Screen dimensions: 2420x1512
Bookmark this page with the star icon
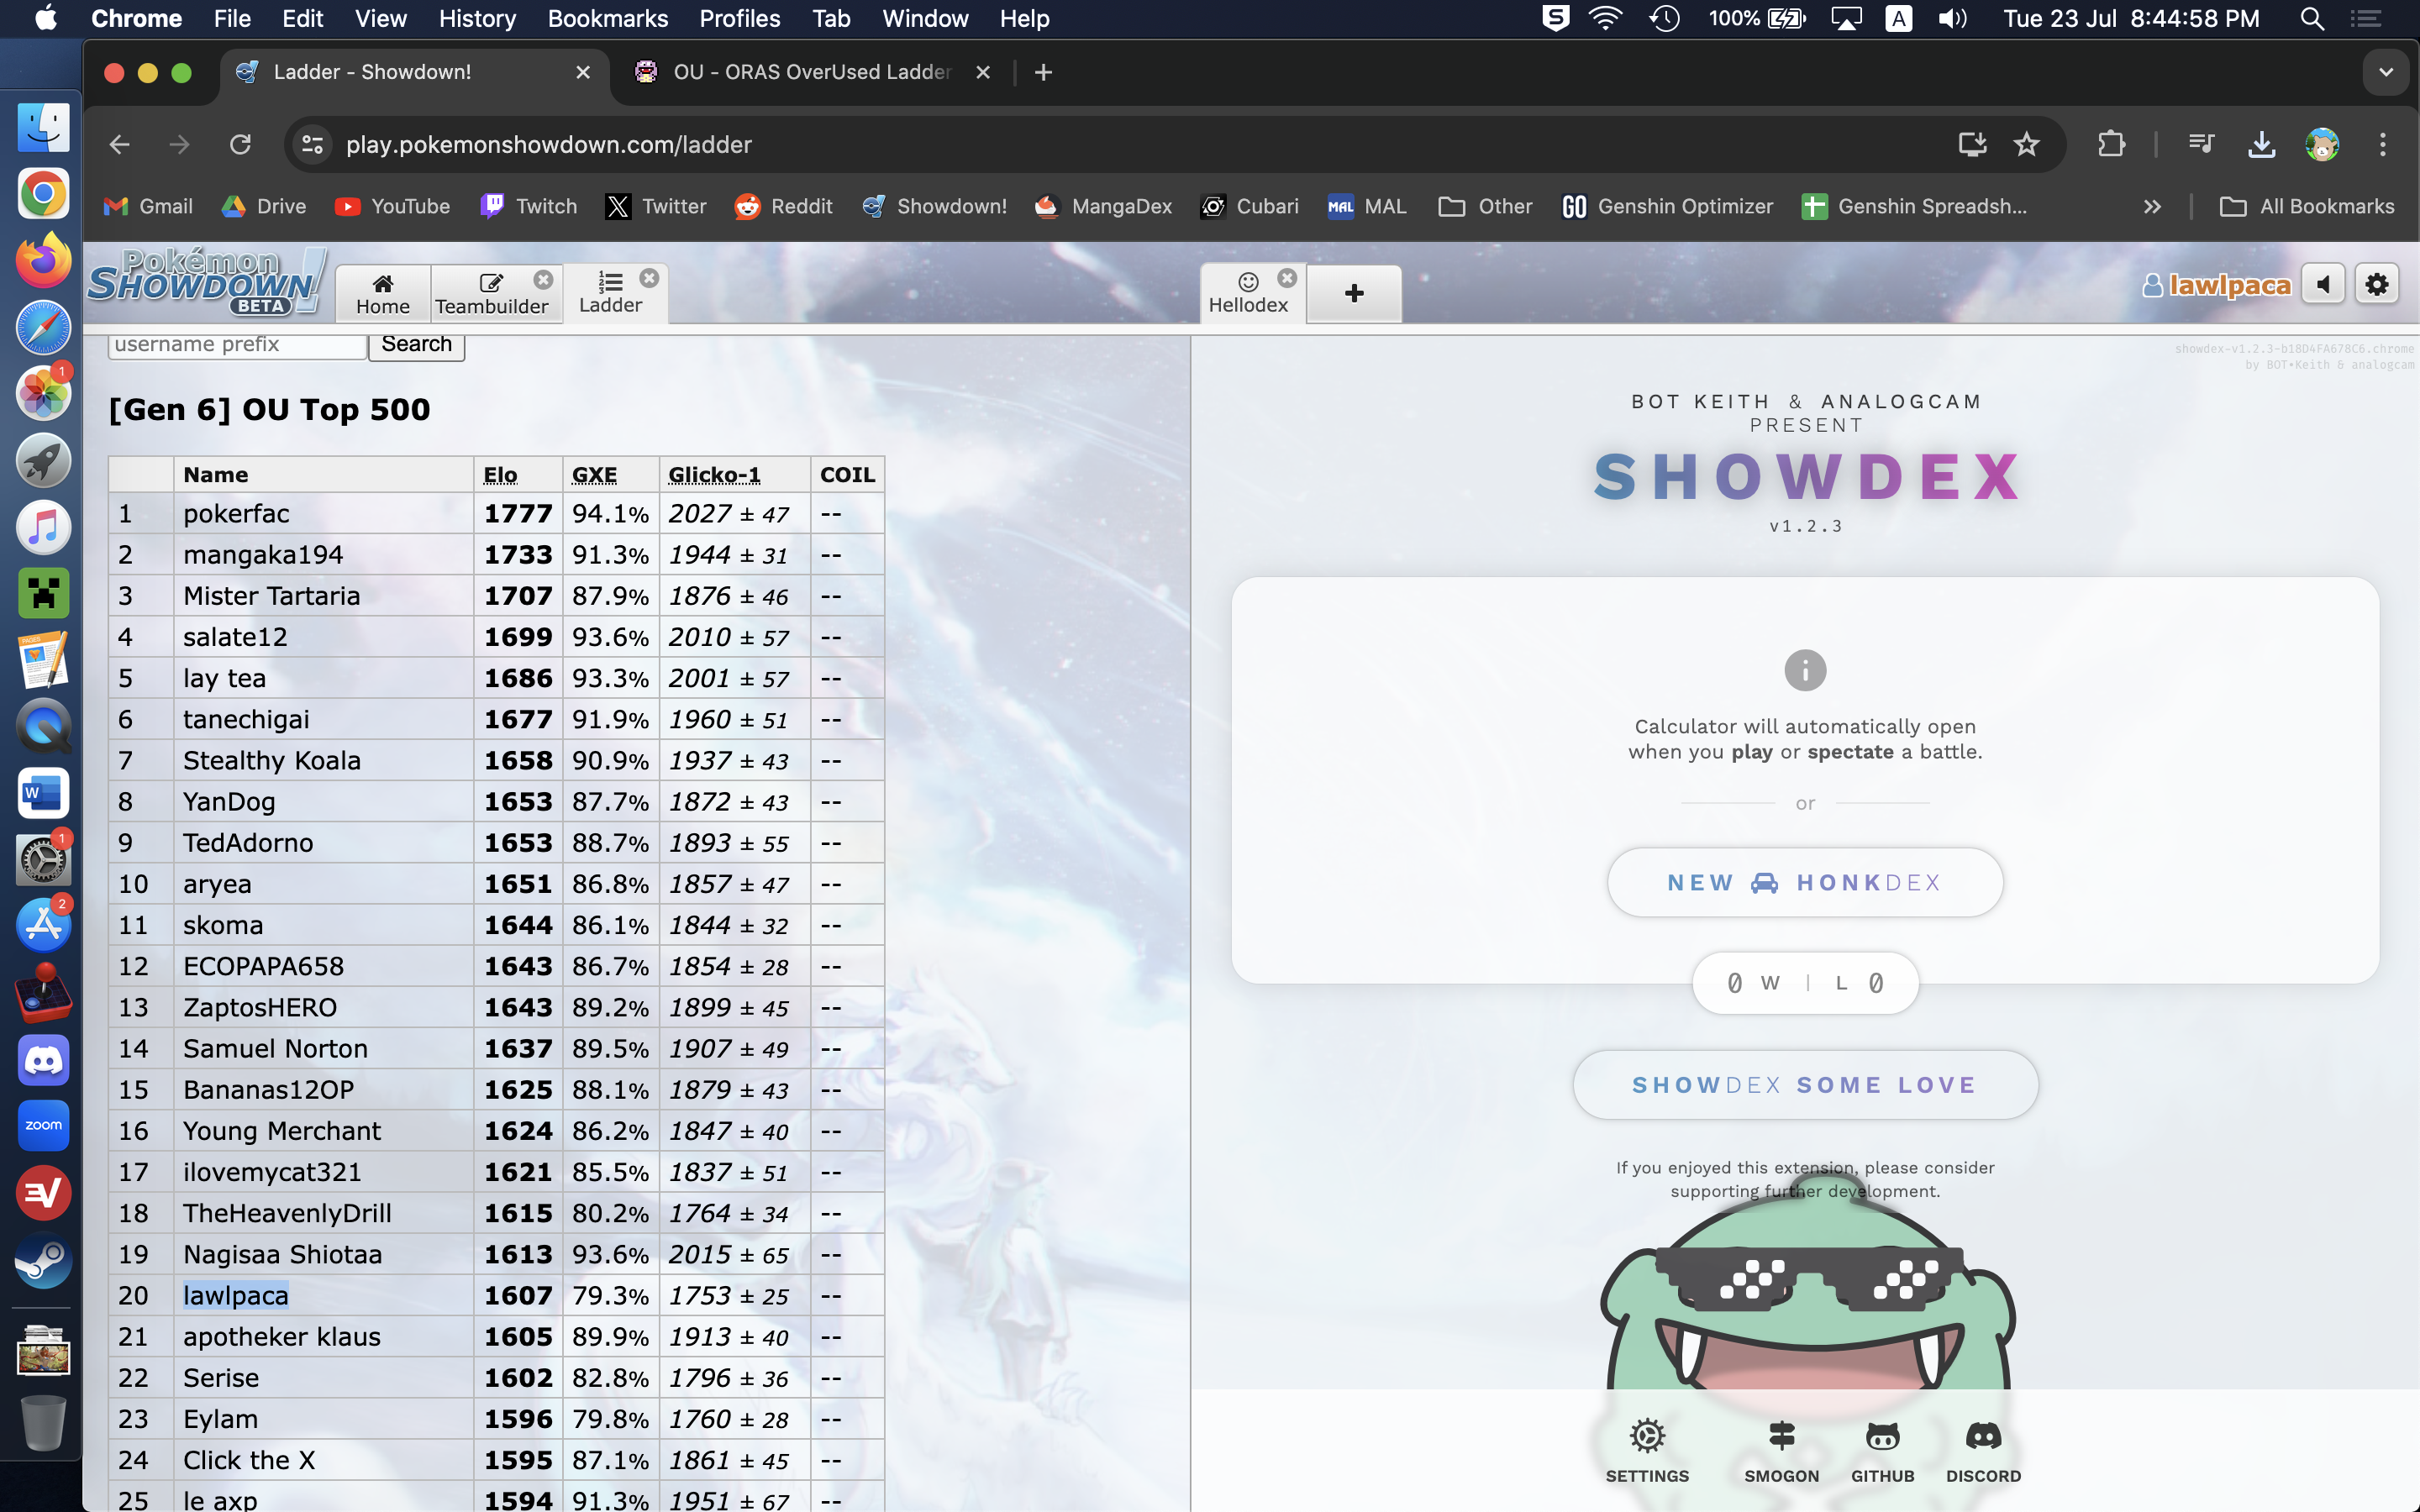[2026, 145]
